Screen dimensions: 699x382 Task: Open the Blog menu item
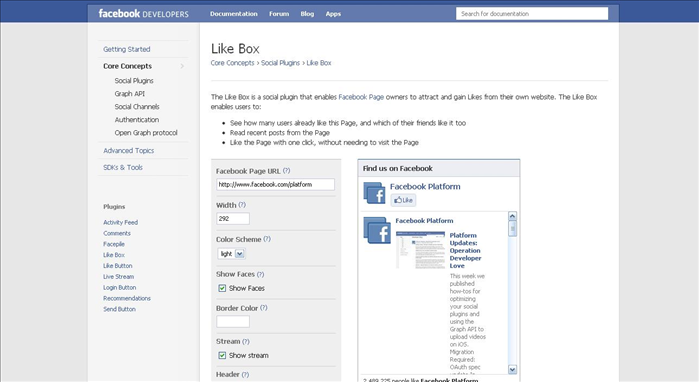[307, 14]
